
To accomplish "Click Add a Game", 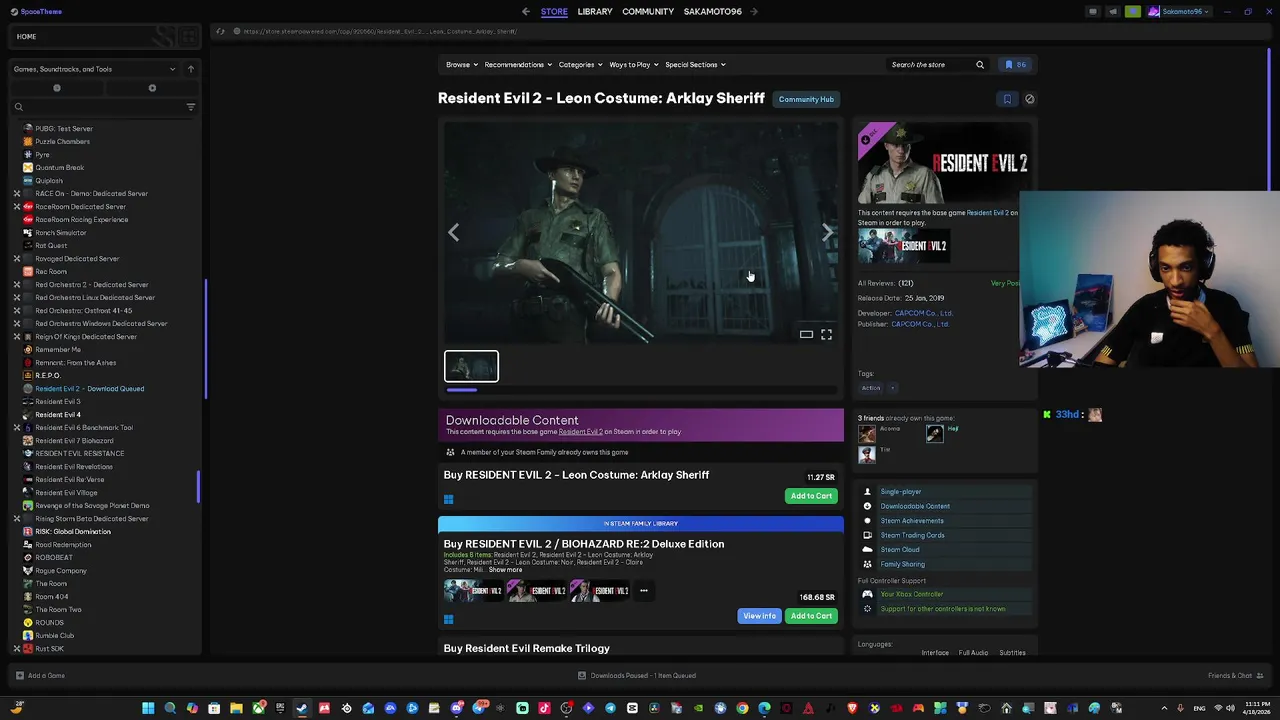I will tap(40, 676).
